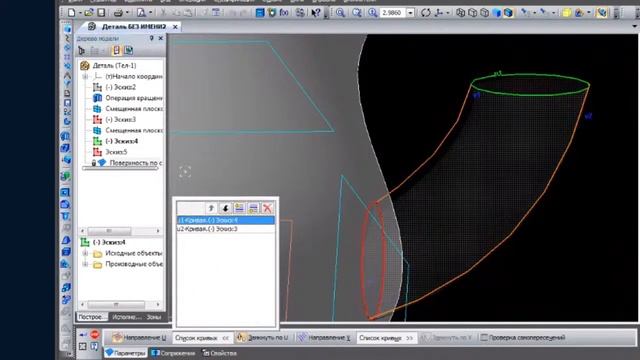Expand the Начало координат node
The height and width of the screenshot is (360, 640).
(x=85, y=76)
